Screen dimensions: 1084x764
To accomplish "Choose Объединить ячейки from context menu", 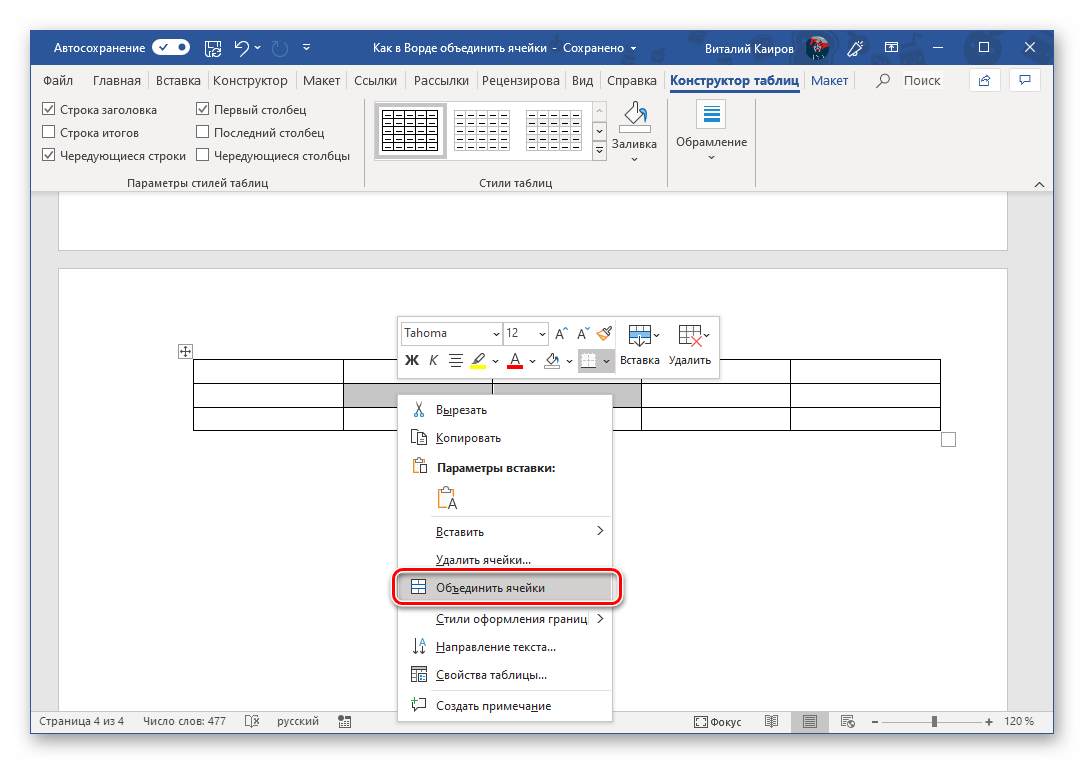I will pyautogui.click(x=505, y=588).
